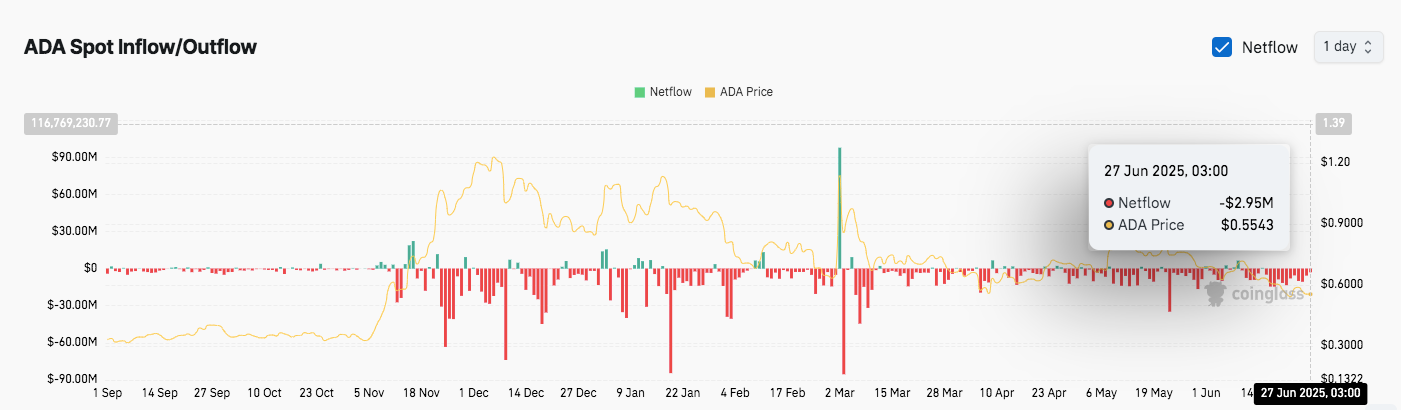This screenshot has width=1401, height=410.
Task: Open the 1 day interval dropdown
Action: [1349, 47]
